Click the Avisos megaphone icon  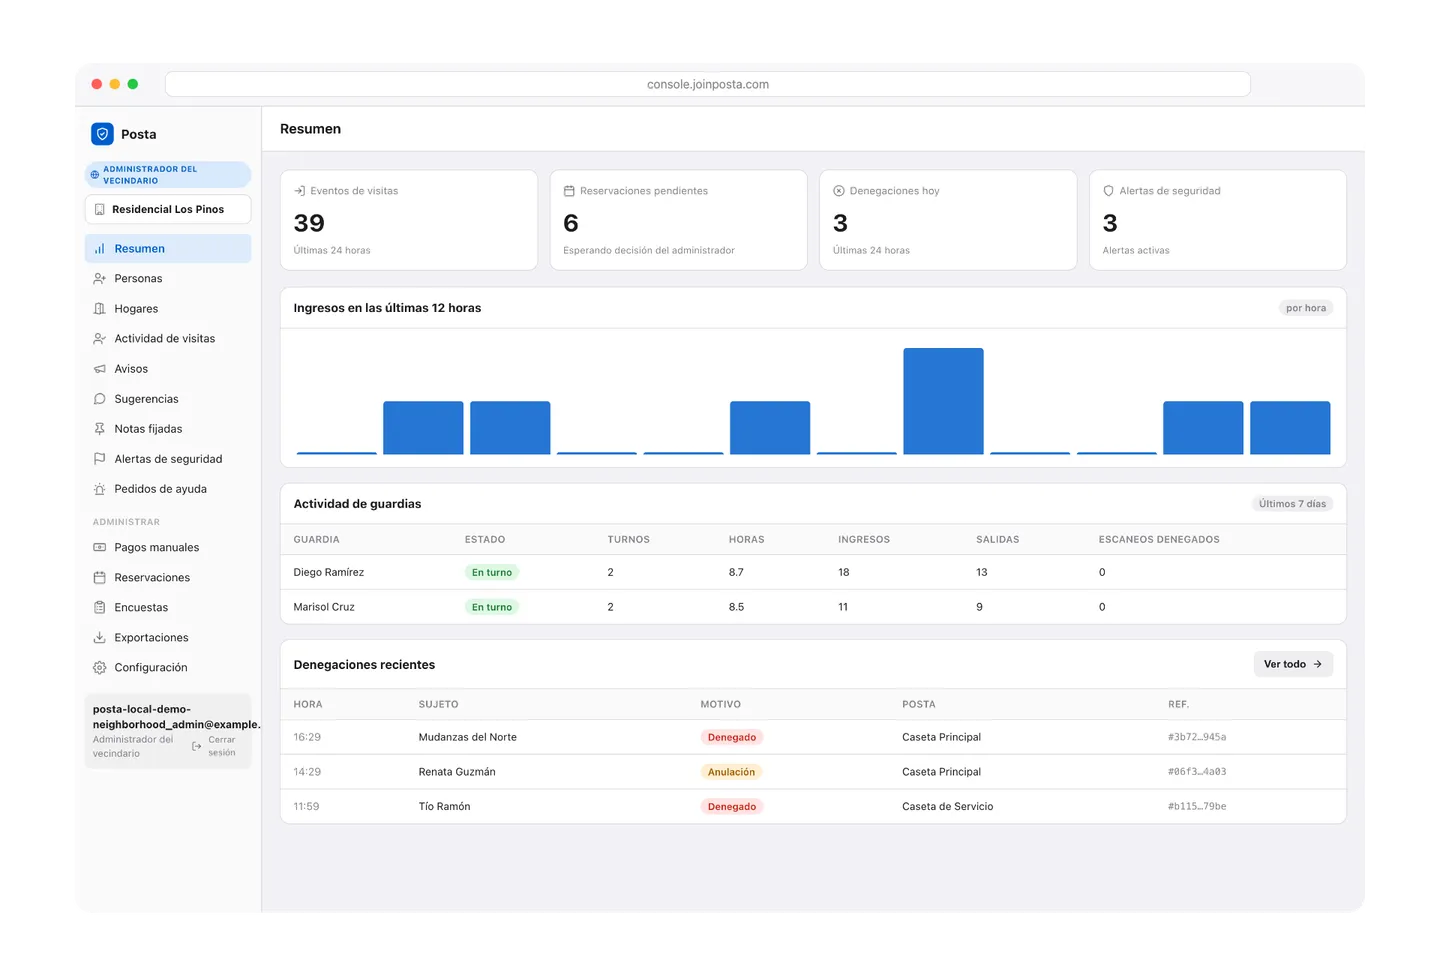(100, 369)
